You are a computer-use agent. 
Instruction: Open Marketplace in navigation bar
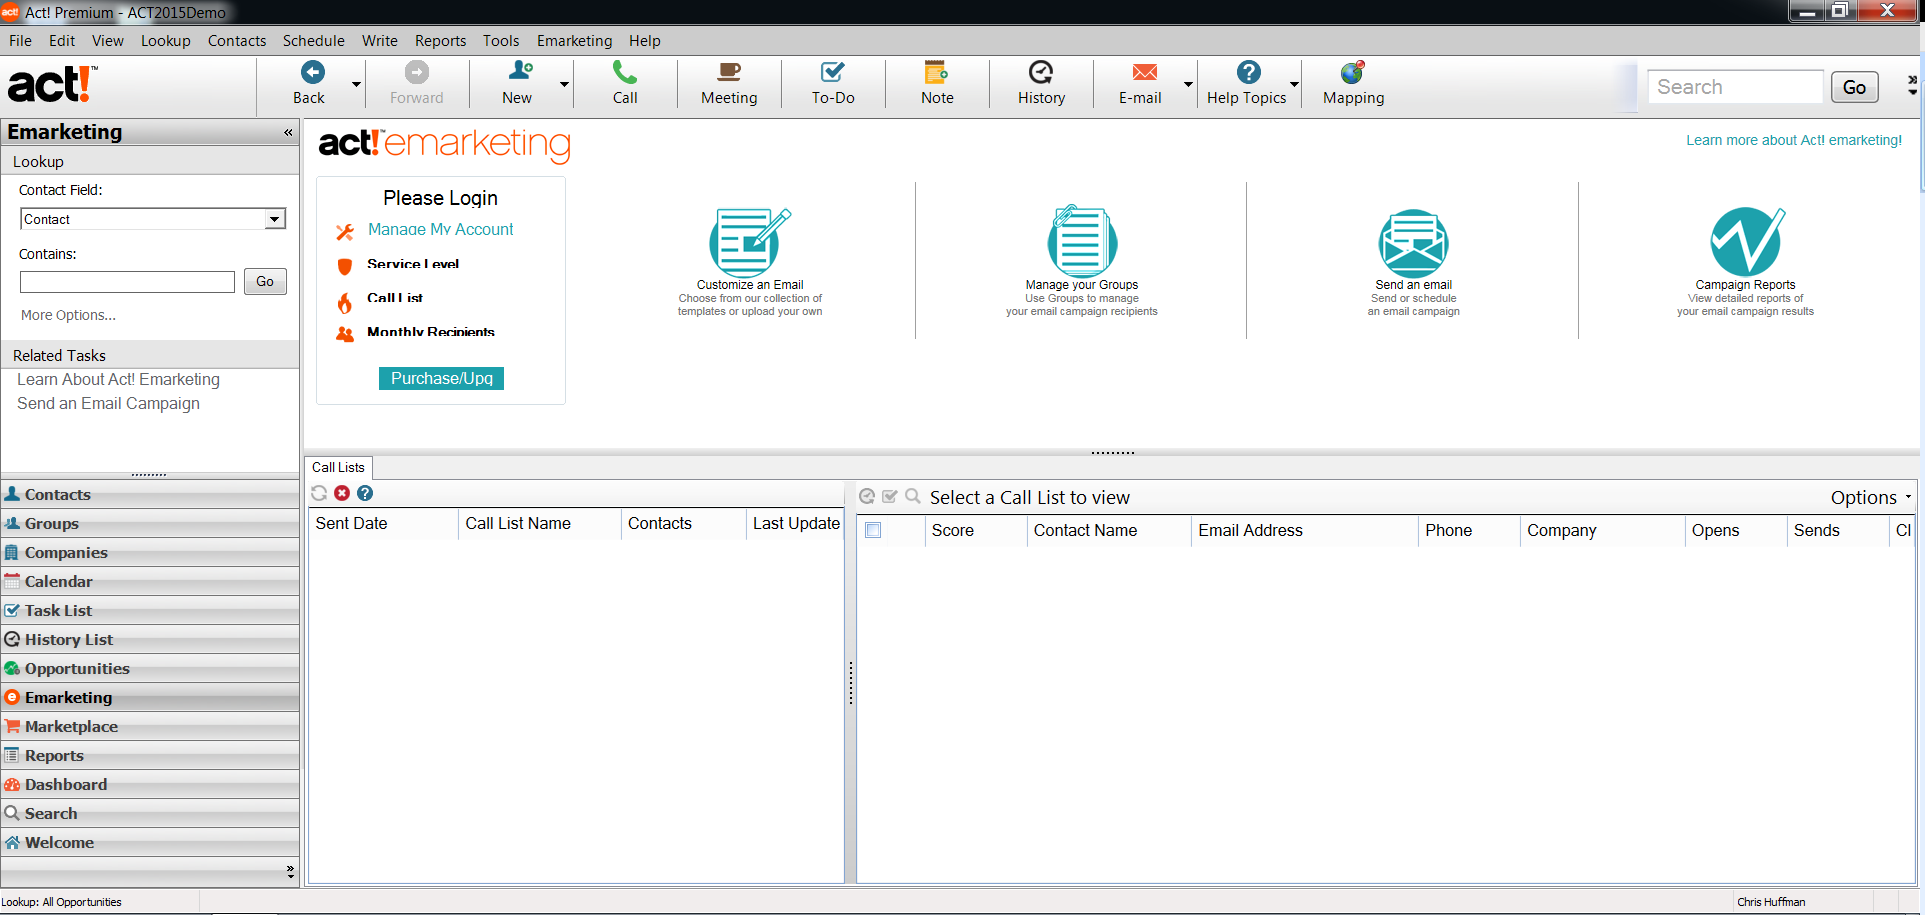click(150, 726)
